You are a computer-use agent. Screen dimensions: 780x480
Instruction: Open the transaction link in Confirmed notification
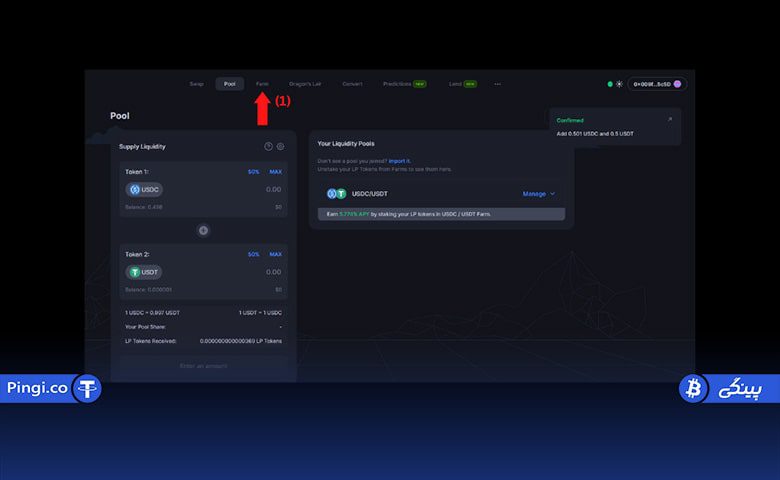tap(670, 119)
